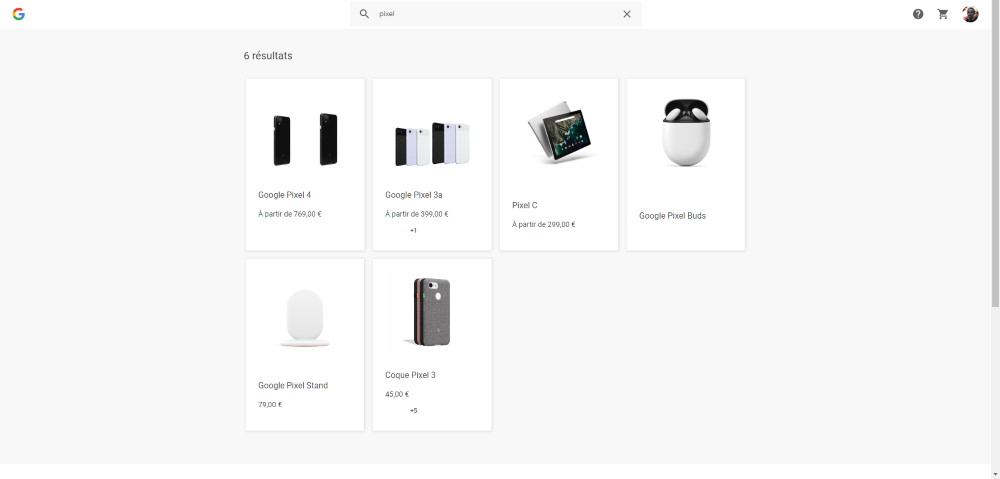Click the Google Pixel Buds title
This screenshot has width=1000, height=479.
point(672,216)
